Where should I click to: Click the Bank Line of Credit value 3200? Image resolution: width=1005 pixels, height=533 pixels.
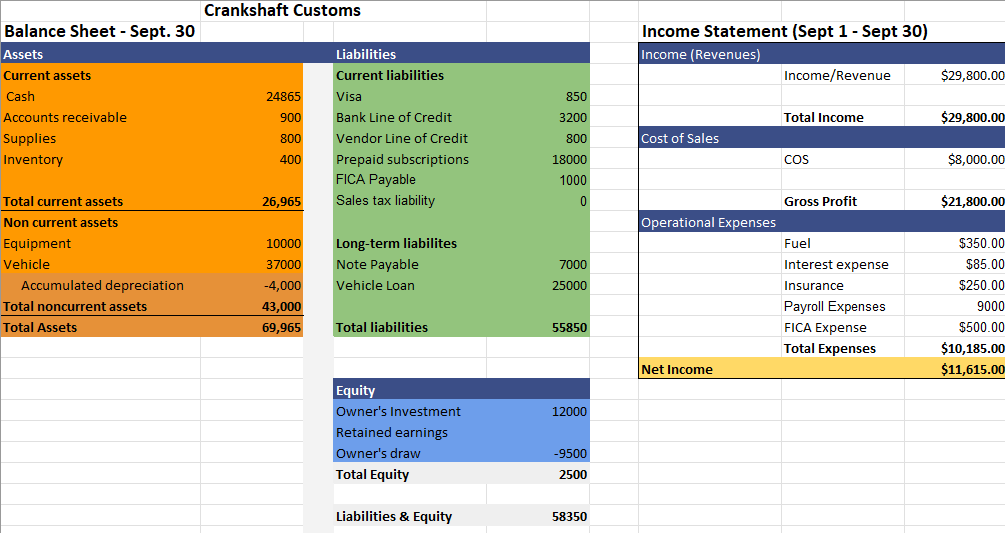pyautogui.click(x=573, y=118)
